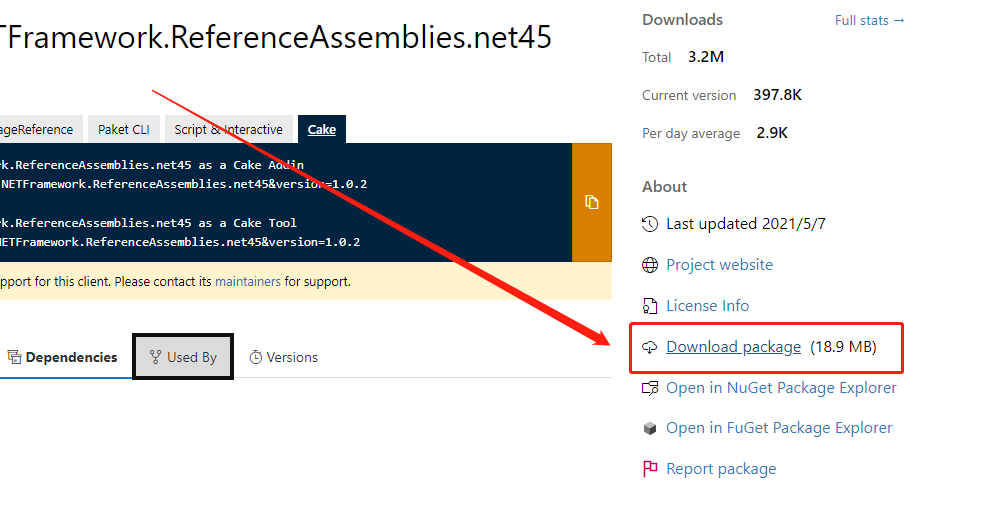Click the globe icon beside Project website
The image size is (992, 508).
pos(650,265)
